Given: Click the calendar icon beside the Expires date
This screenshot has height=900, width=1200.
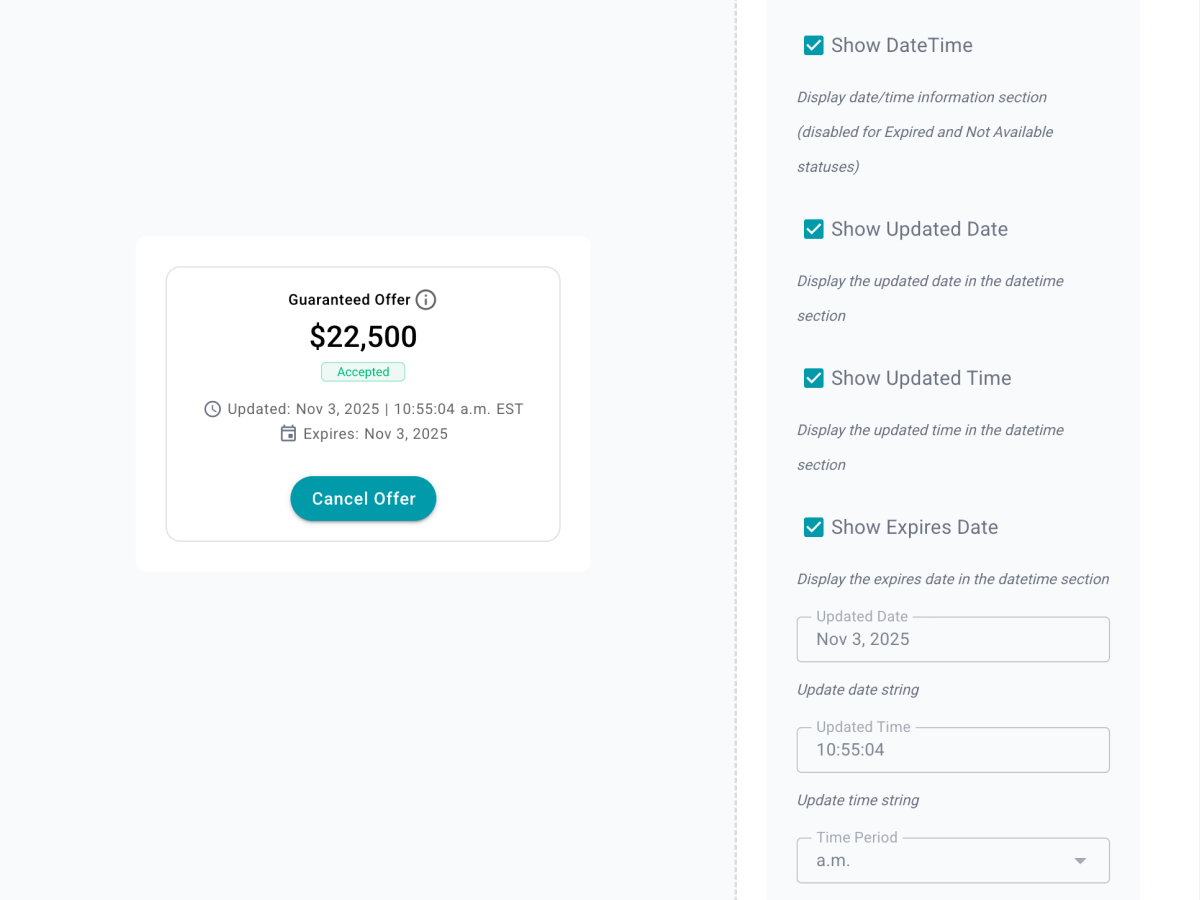Looking at the screenshot, I should (288, 433).
